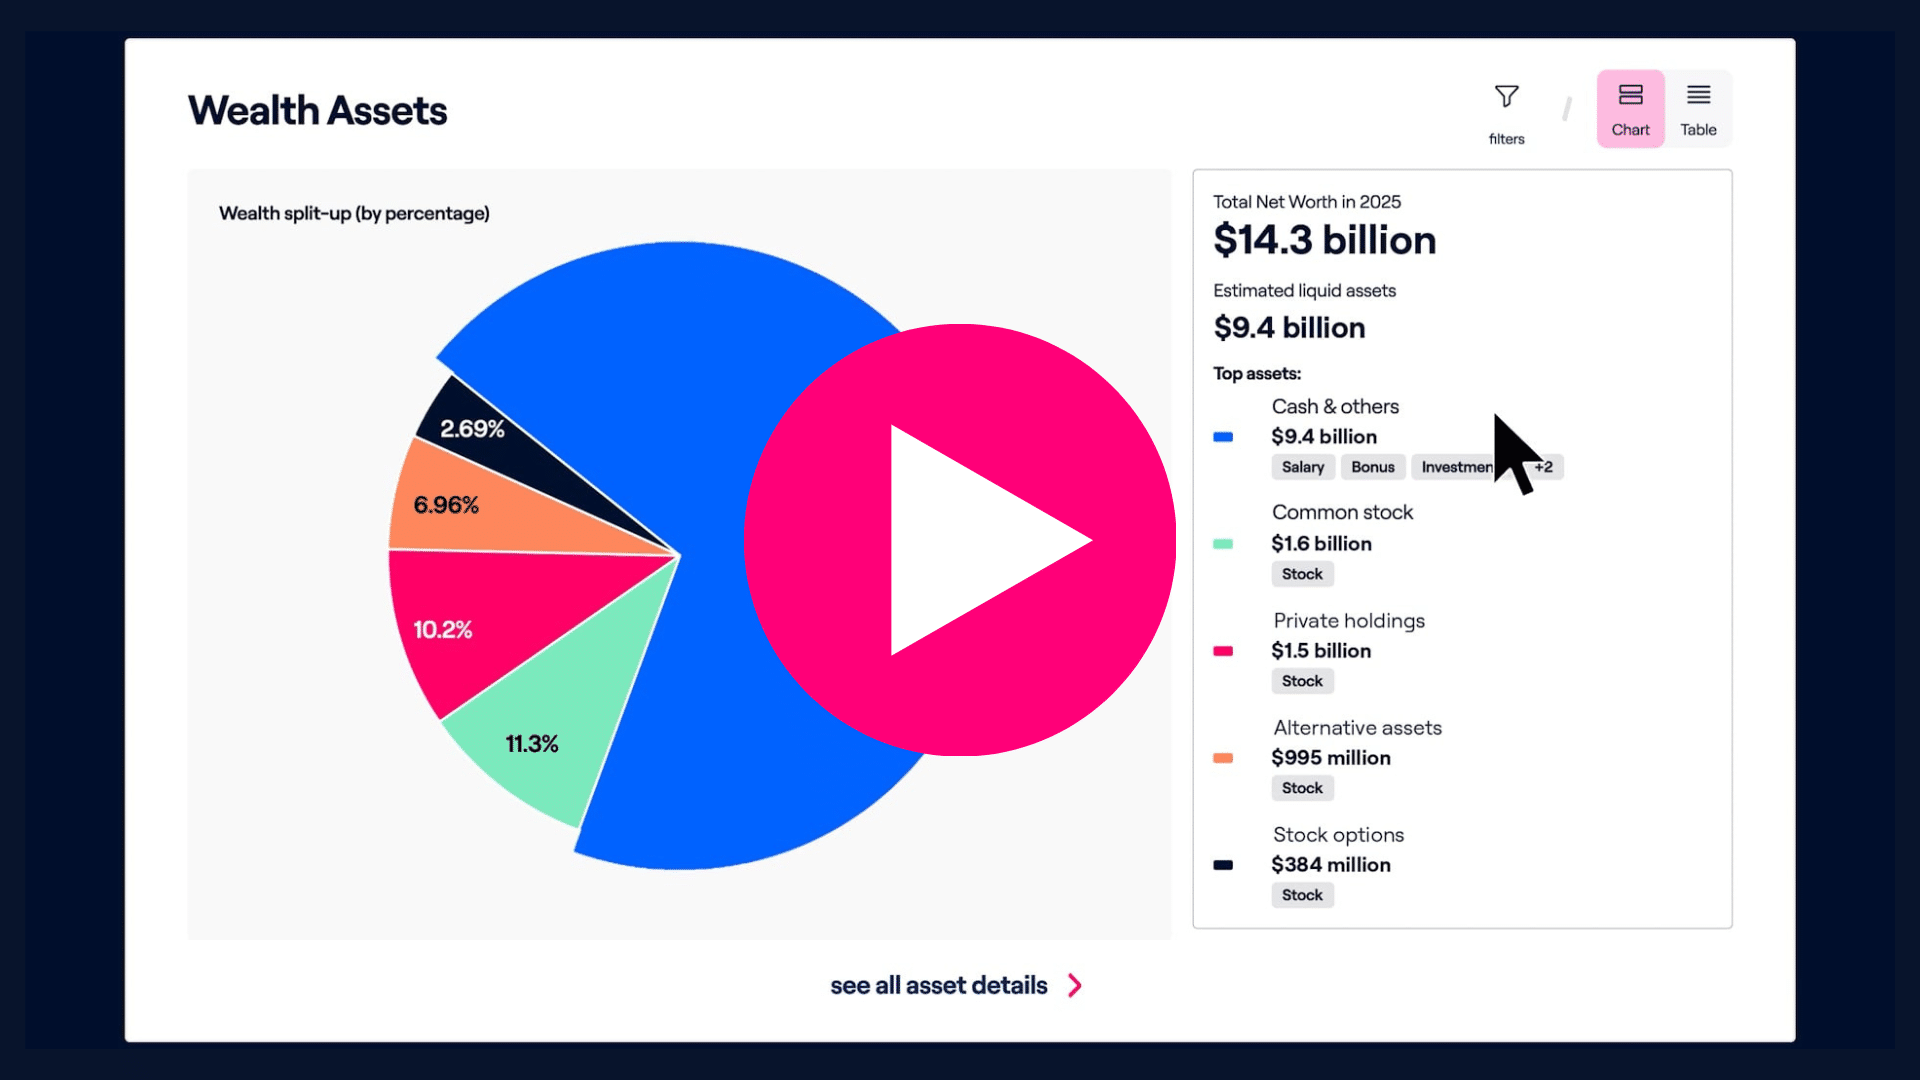
Task: Follow the see all asset details link
Action: coord(938,985)
